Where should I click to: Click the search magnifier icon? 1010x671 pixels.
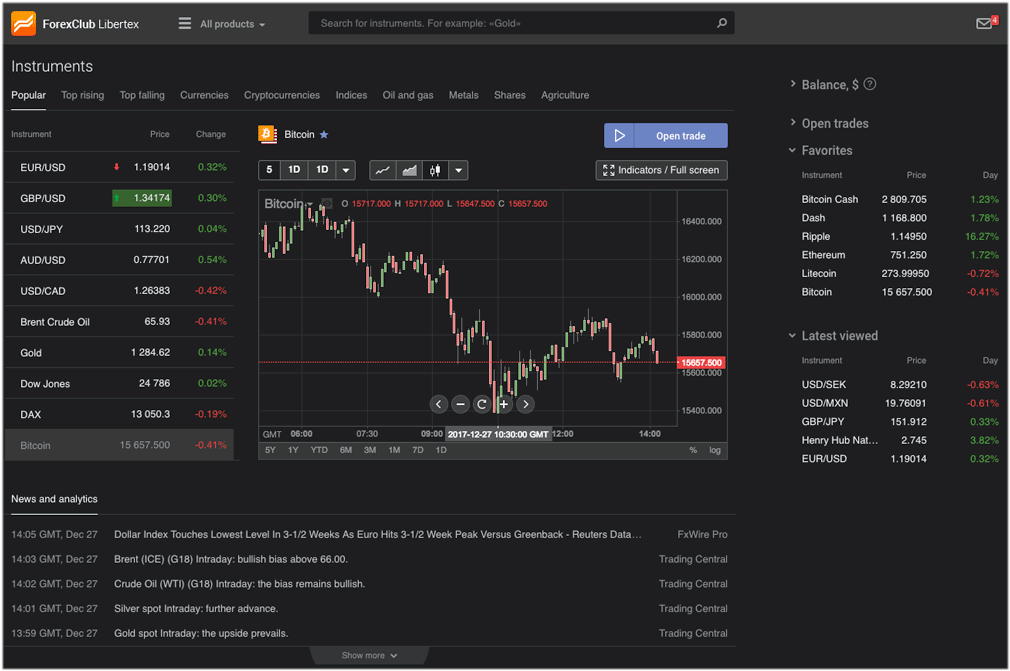721,23
